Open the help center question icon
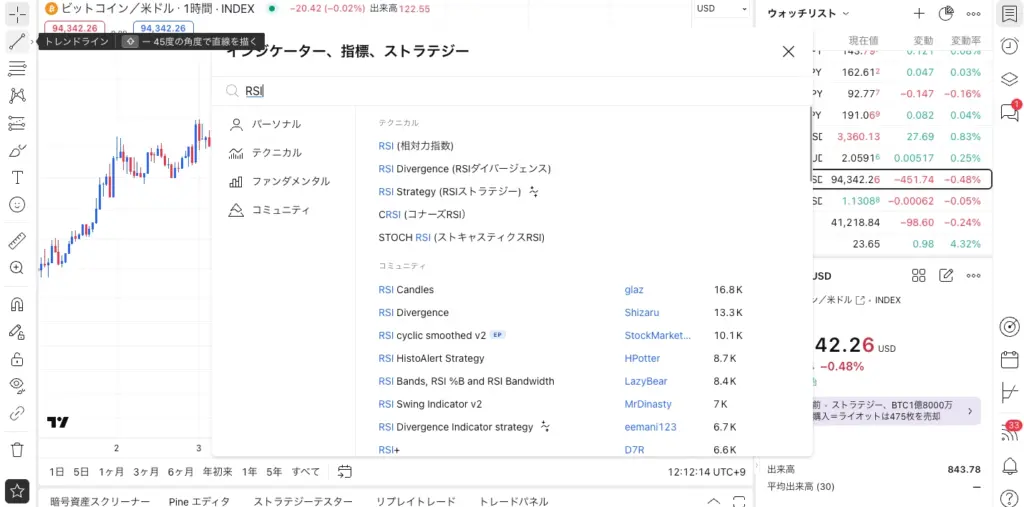1024x507 pixels. [1009, 498]
